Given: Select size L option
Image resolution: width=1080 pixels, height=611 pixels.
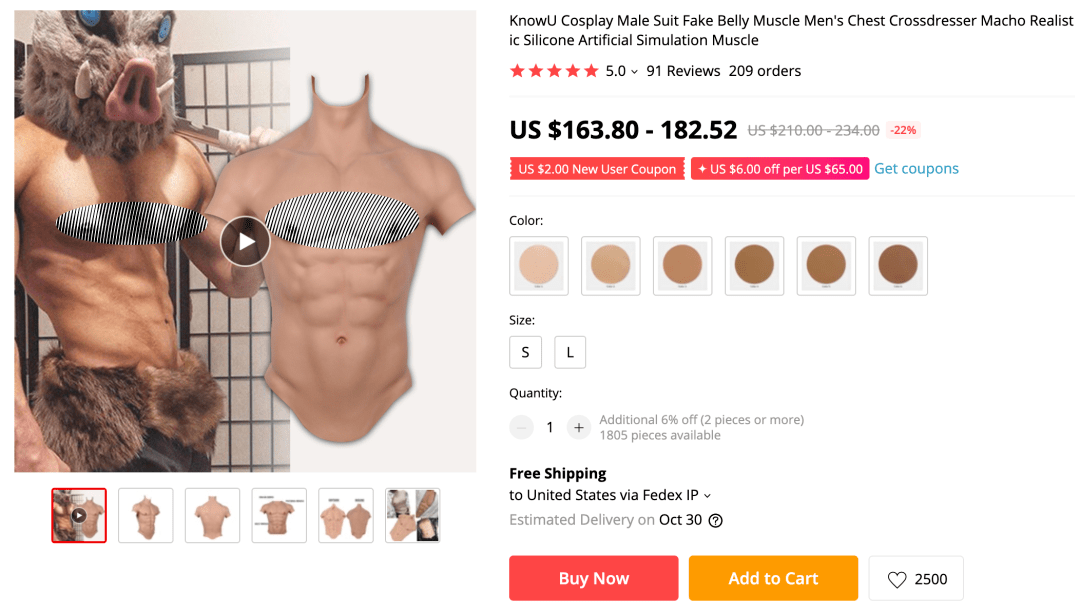Looking at the screenshot, I should coord(570,352).
